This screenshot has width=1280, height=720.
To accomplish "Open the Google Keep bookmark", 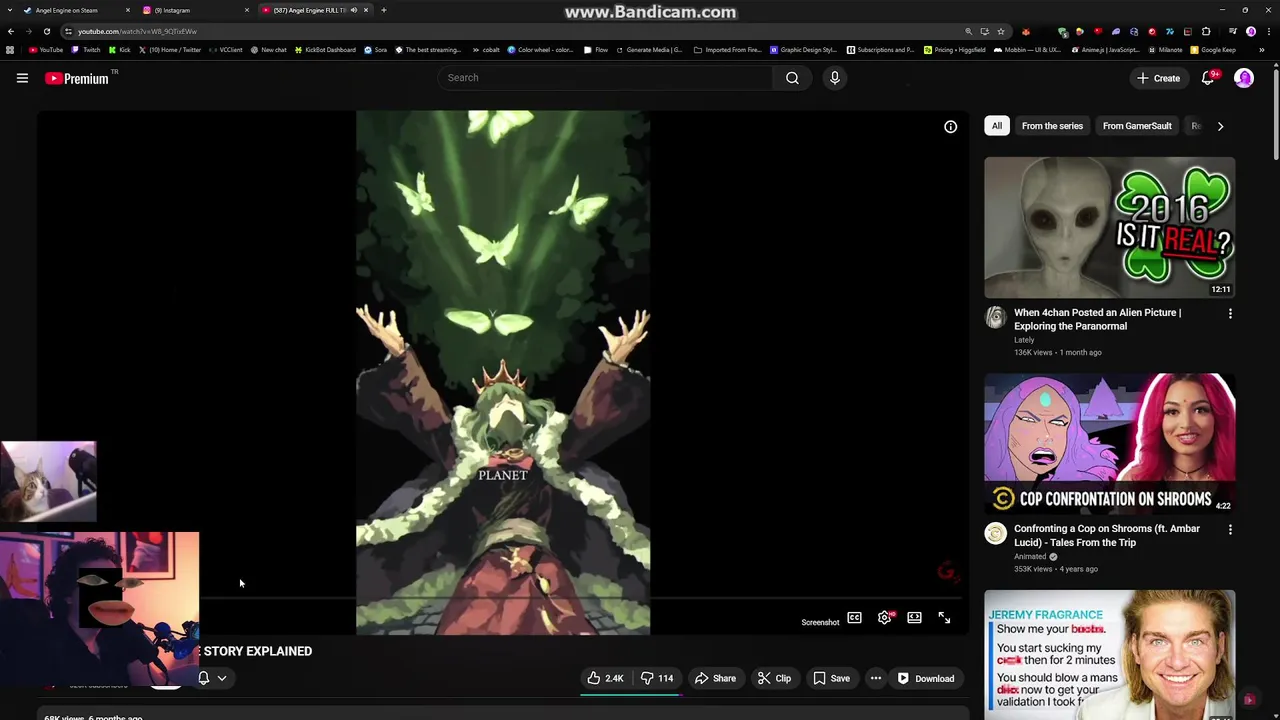I will tap(1213, 50).
